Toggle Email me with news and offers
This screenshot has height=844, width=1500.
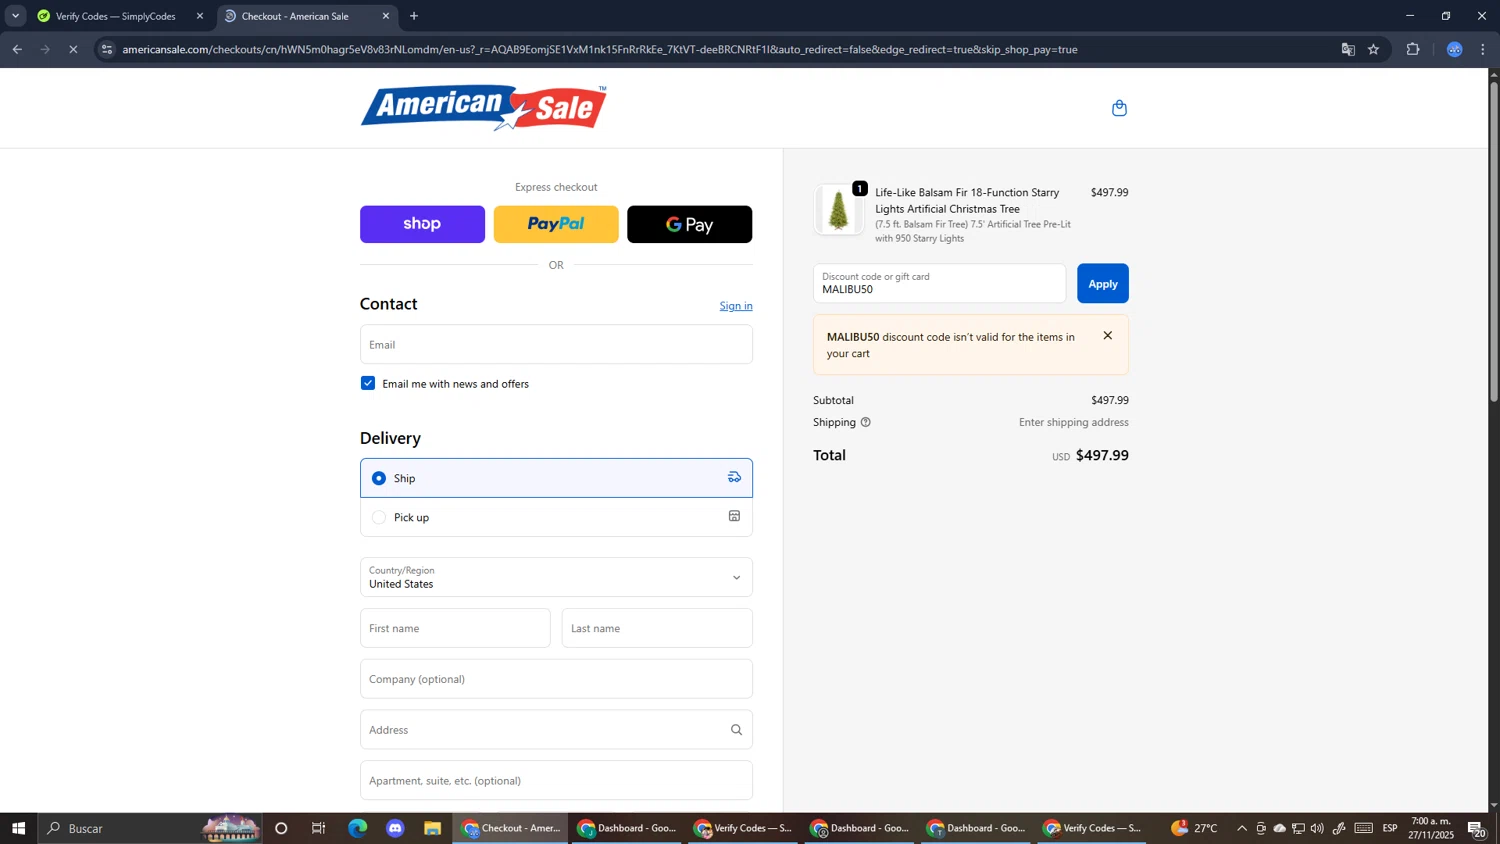[368, 383]
